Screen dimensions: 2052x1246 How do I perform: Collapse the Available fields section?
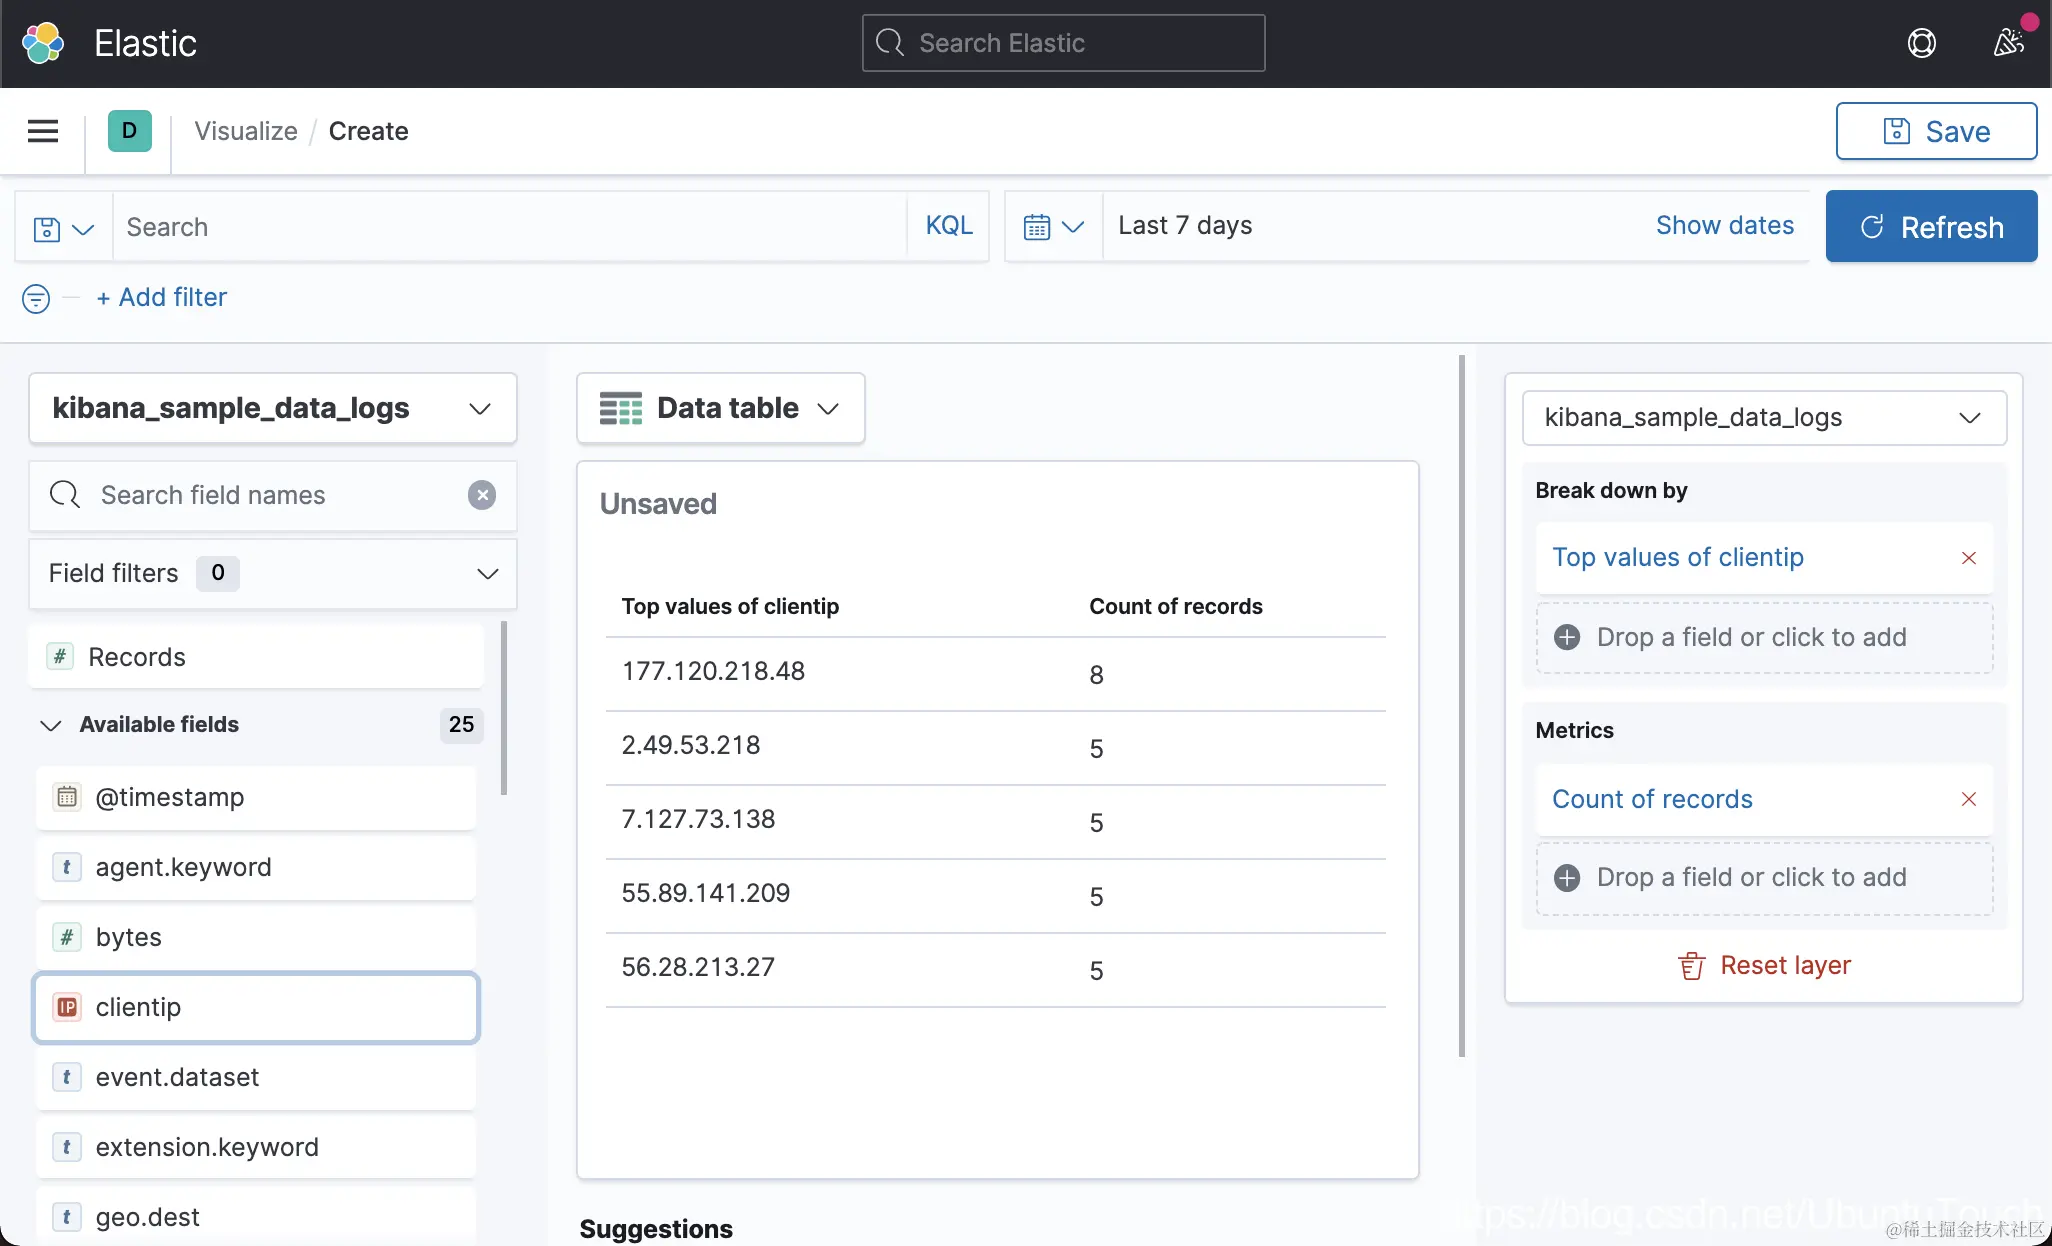coord(51,725)
